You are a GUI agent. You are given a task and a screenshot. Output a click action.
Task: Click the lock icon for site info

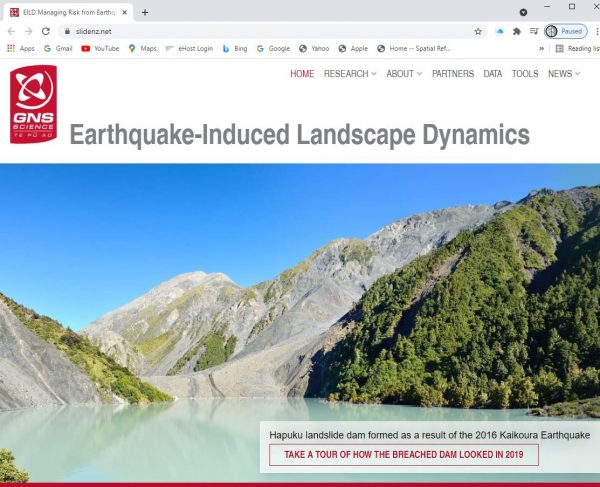coord(67,31)
